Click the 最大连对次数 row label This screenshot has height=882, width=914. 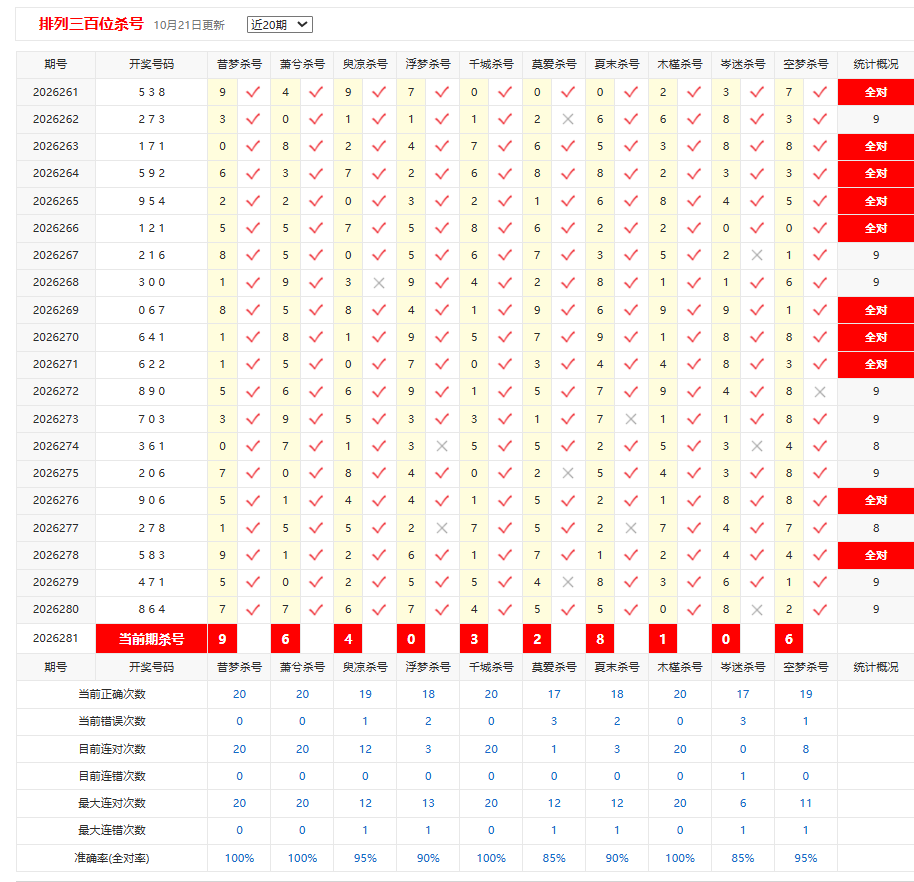(112, 803)
